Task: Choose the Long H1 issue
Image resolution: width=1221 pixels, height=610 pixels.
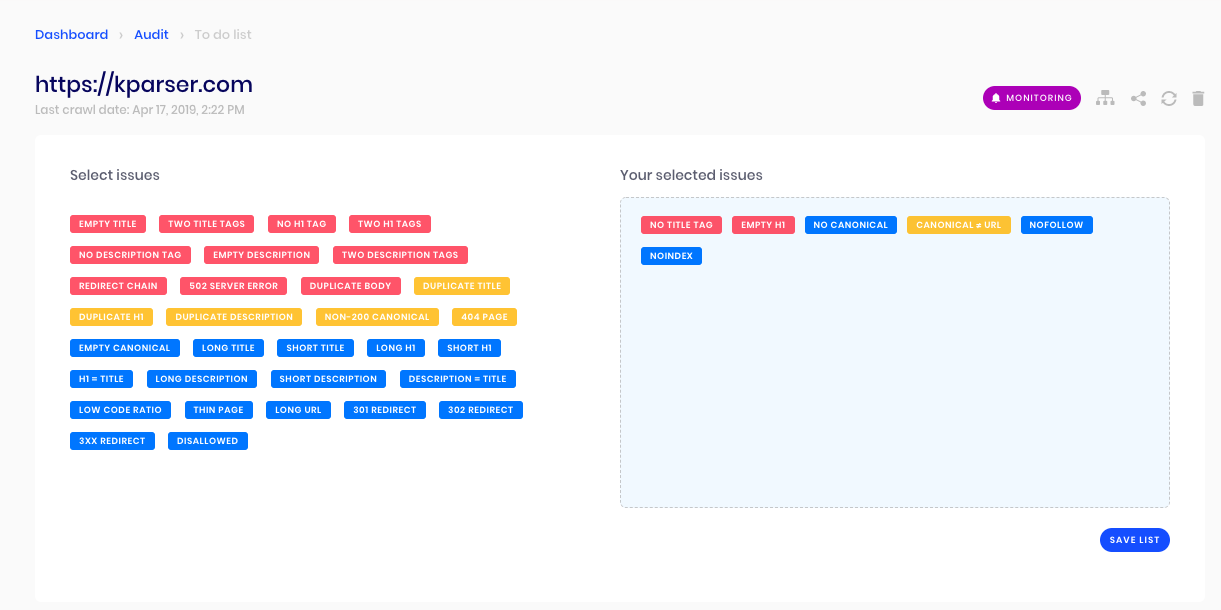Action: click(396, 348)
